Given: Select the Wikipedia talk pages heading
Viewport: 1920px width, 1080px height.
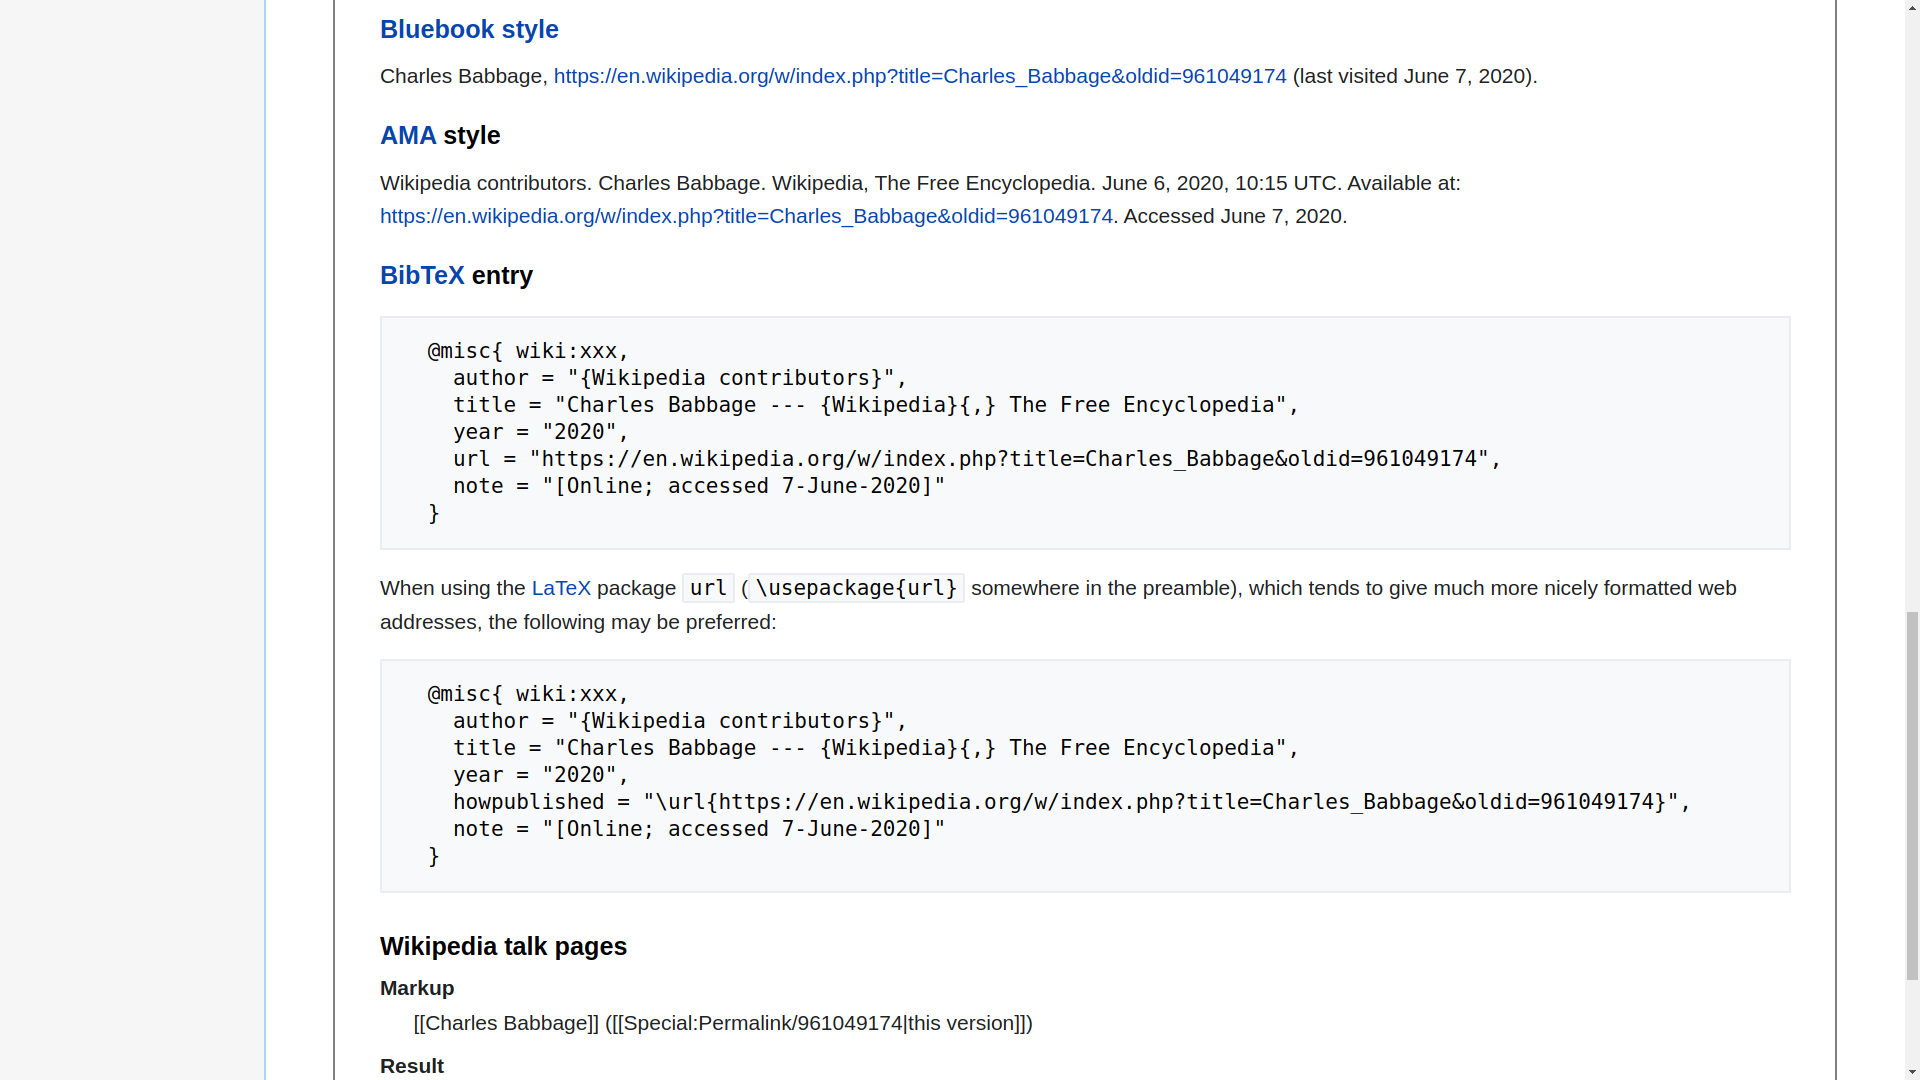Looking at the screenshot, I should tap(503, 946).
